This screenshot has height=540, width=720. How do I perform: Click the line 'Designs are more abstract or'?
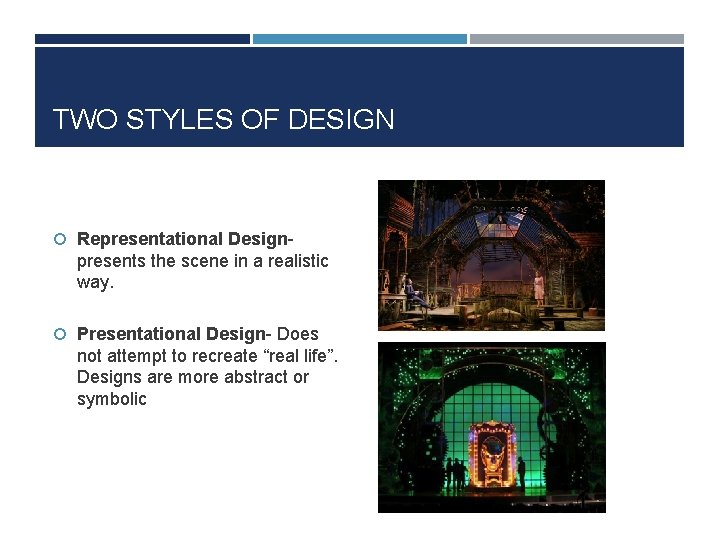[193, 377]
